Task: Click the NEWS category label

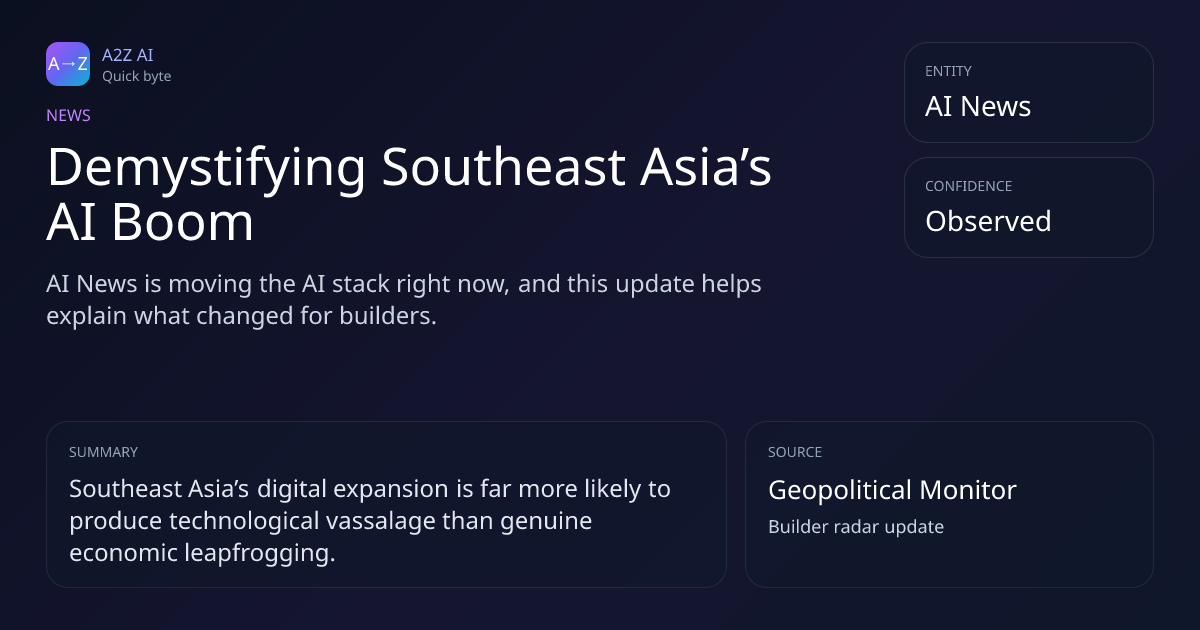Action: pos(68,115)
